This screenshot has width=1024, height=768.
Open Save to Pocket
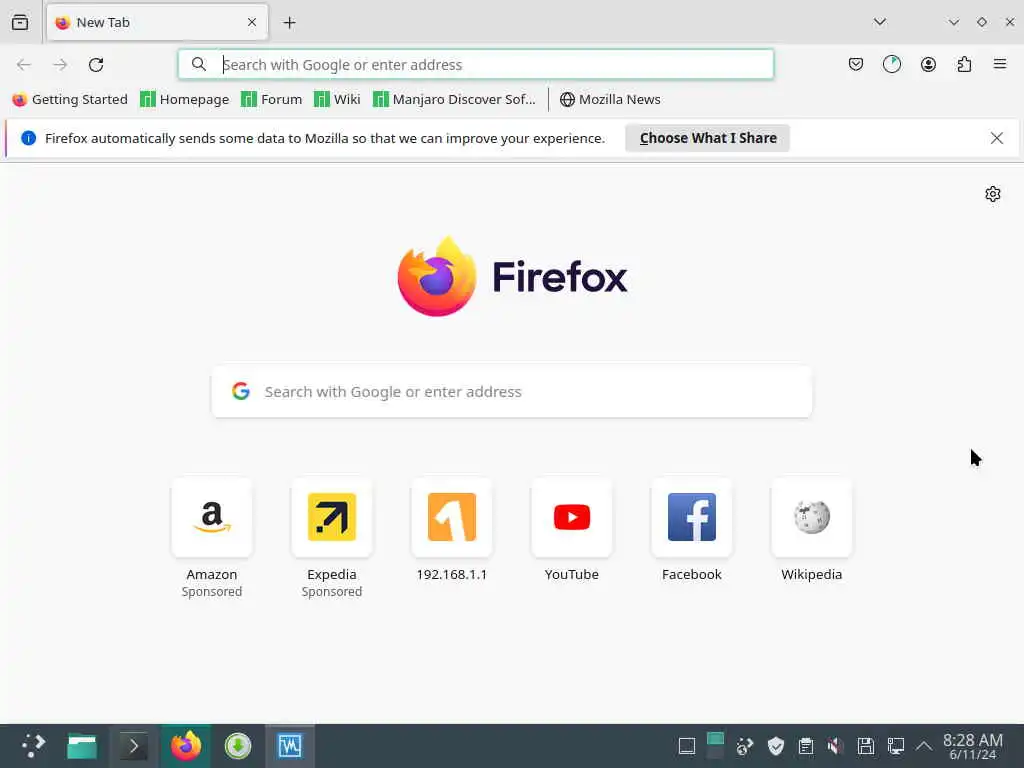pos(856,64)
